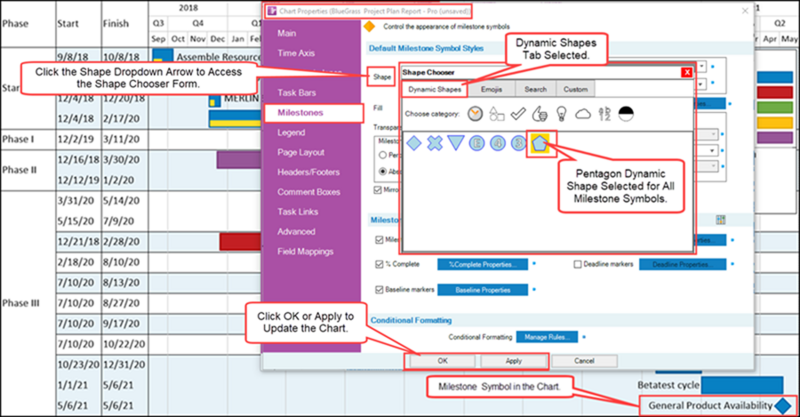The width and height of the screenshot is (800, 417).
Task: Open the Task Links section
Action: pyautogui.click(x=297, y=212)
